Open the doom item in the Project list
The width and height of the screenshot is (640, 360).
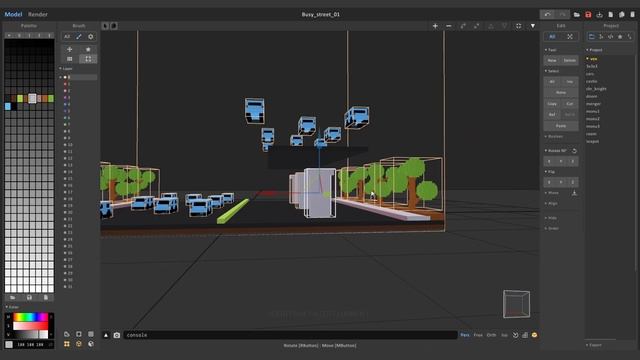coord(591,96)
